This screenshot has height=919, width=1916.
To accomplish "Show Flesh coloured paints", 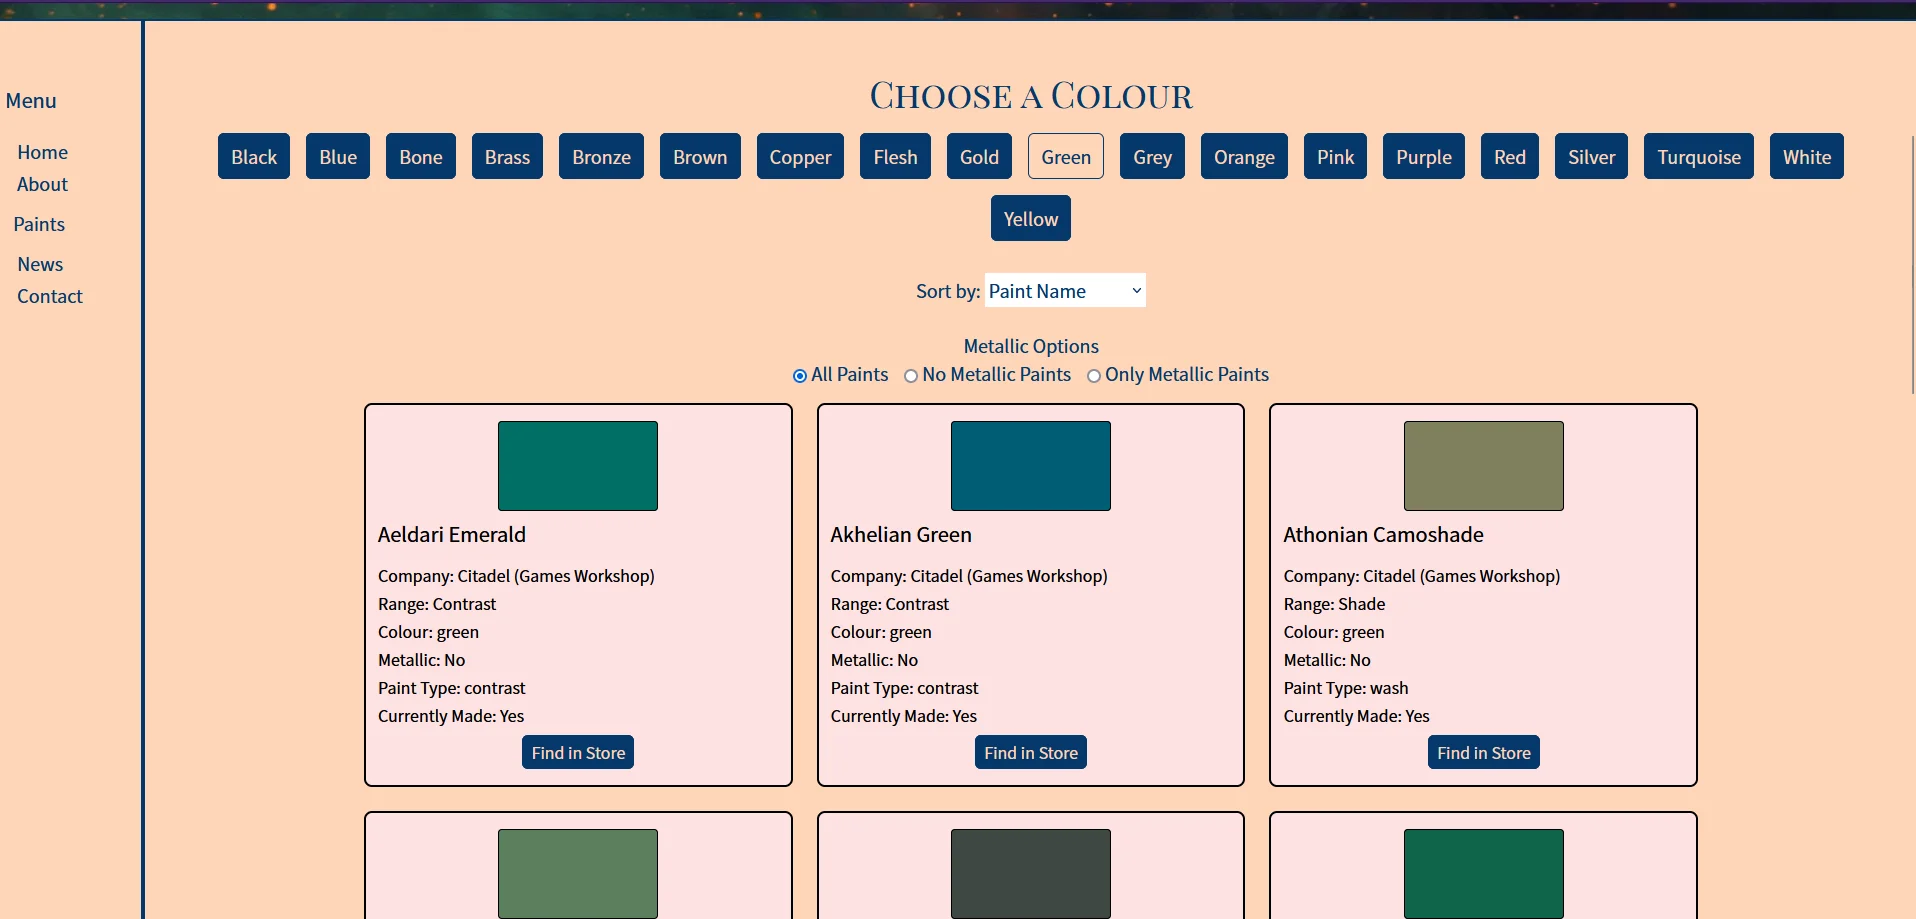I will pyautogui.click(x=895, y=156).
